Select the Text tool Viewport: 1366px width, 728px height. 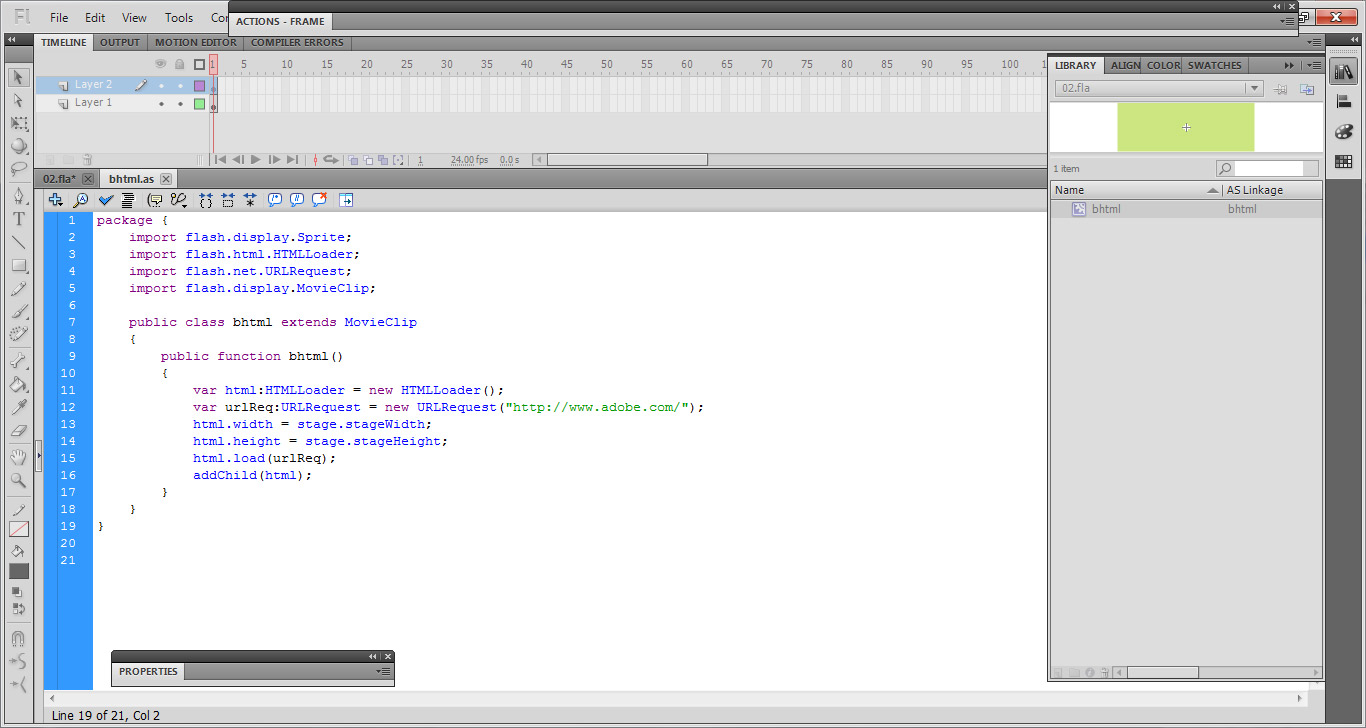tap(18, 219)
